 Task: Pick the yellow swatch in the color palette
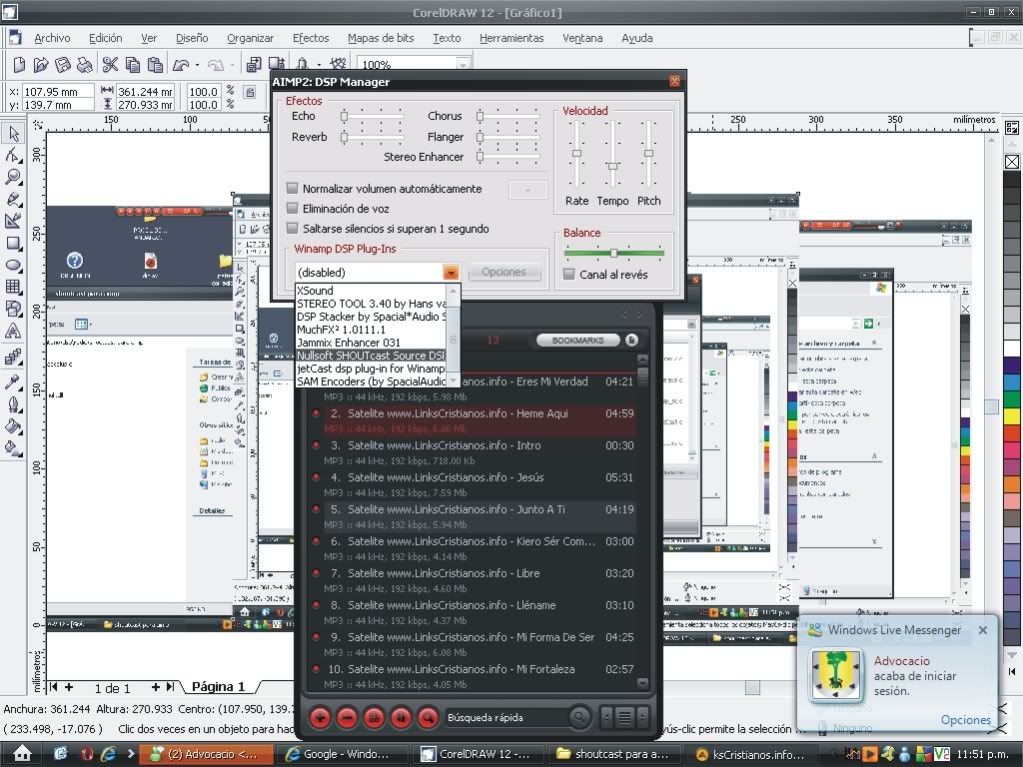[x=1012, y=417]
